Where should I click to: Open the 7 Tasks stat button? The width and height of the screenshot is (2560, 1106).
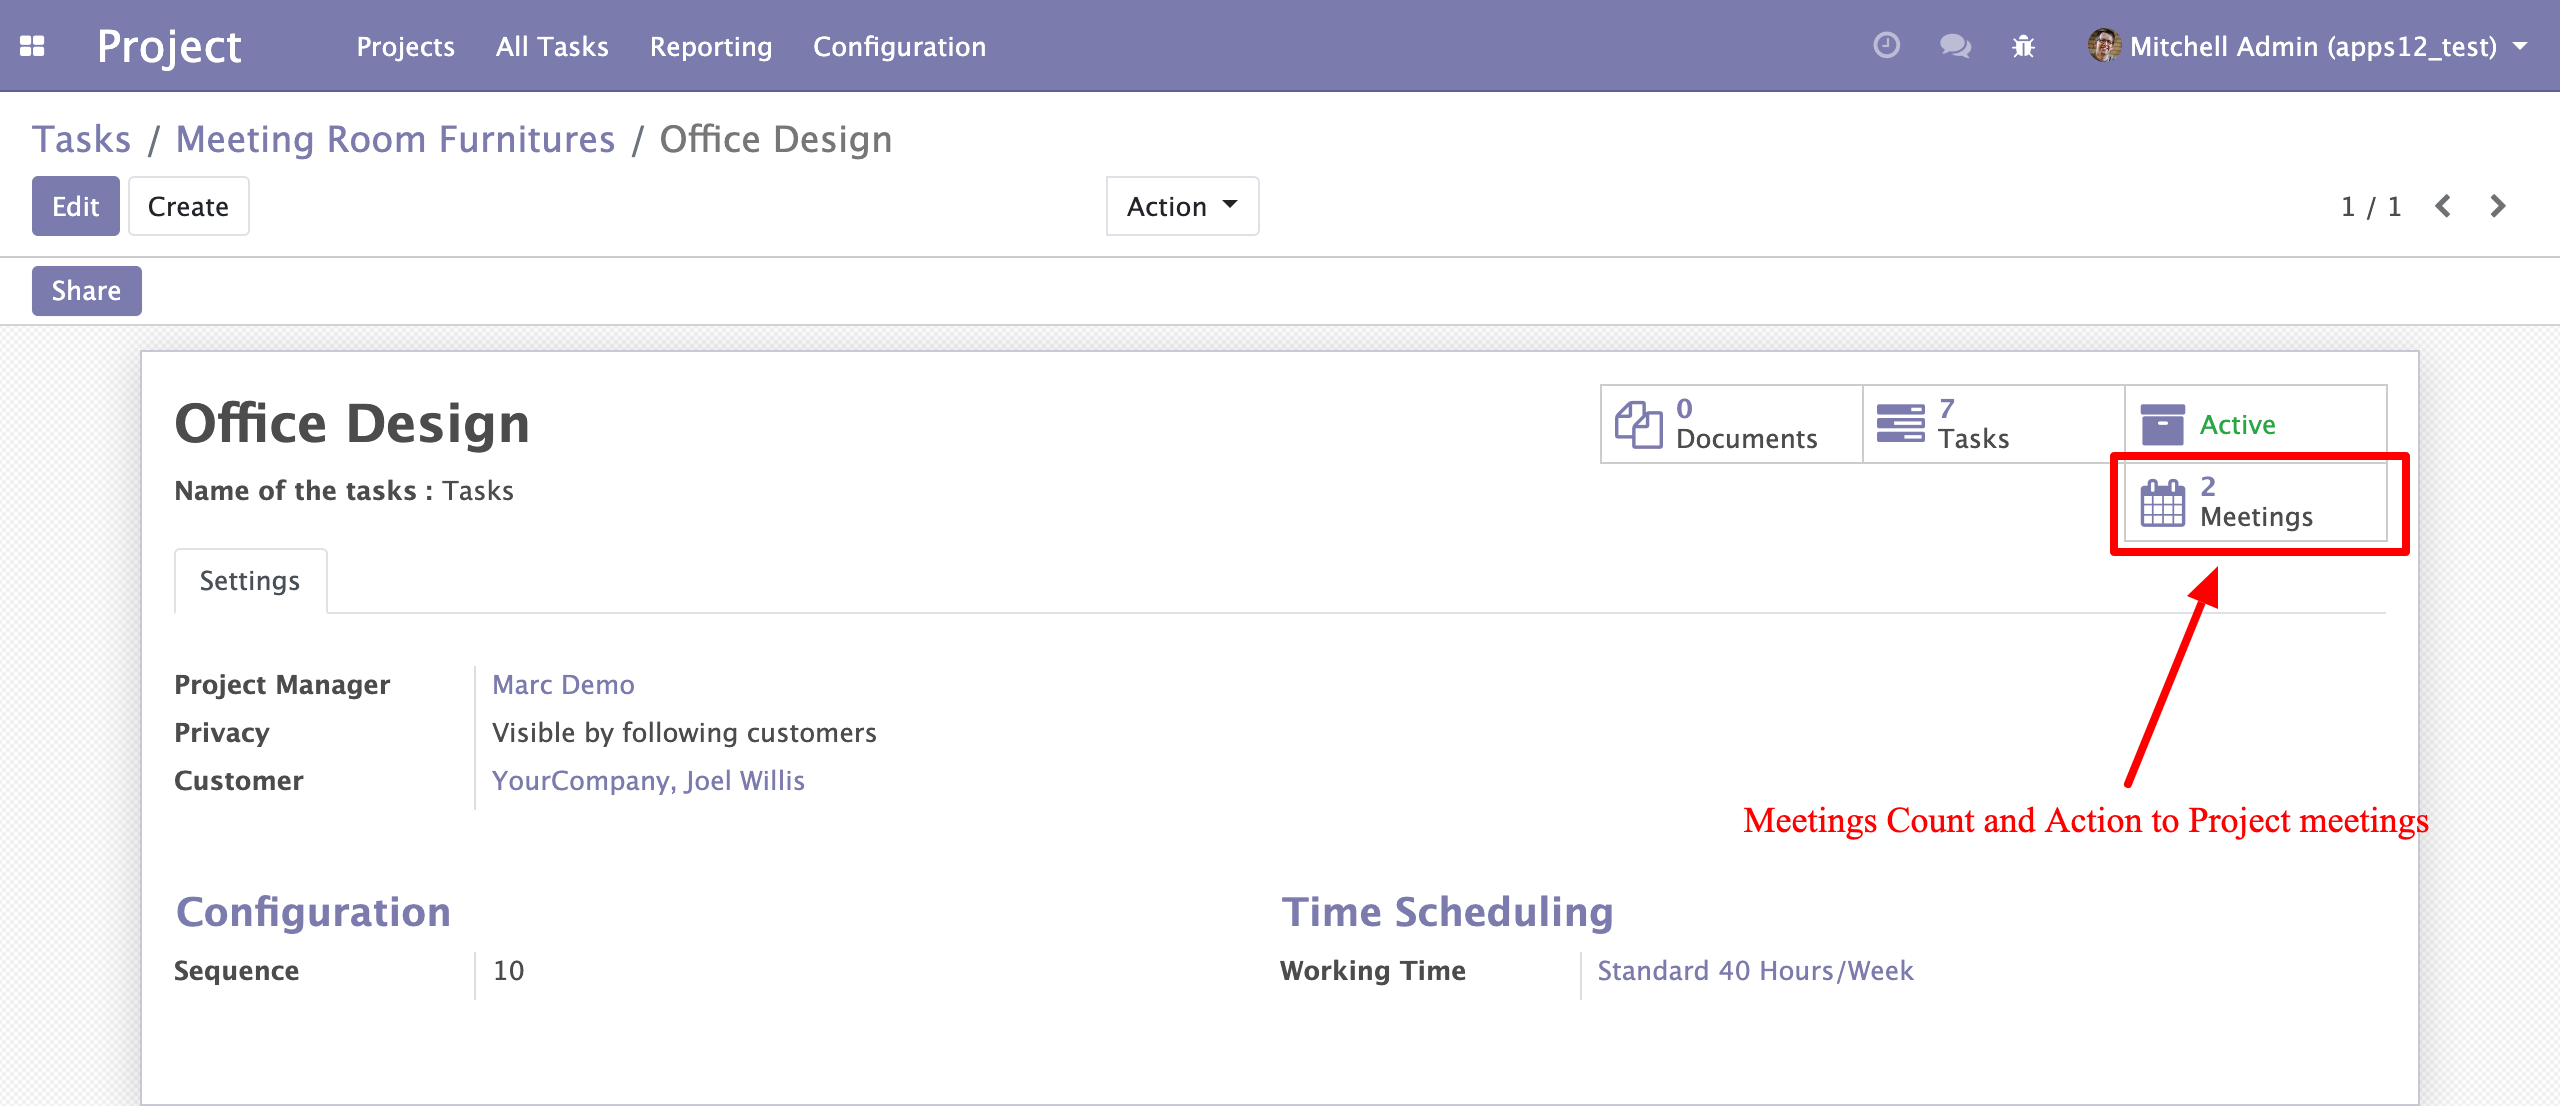click(x=1992, y=424)
